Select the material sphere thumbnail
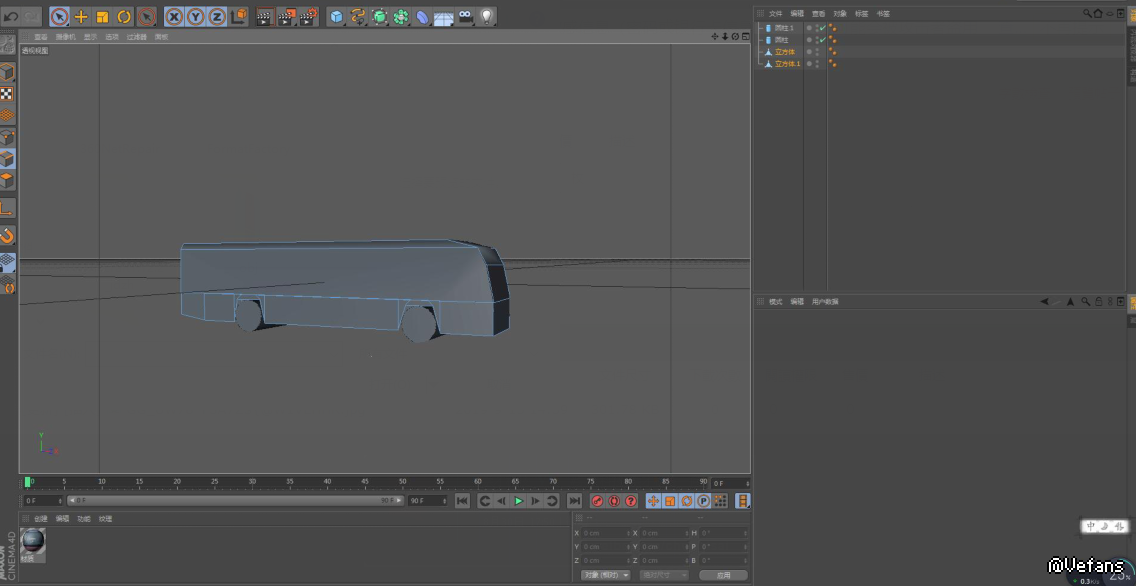This screenshot has height=586, width=1136. point(33,542)
